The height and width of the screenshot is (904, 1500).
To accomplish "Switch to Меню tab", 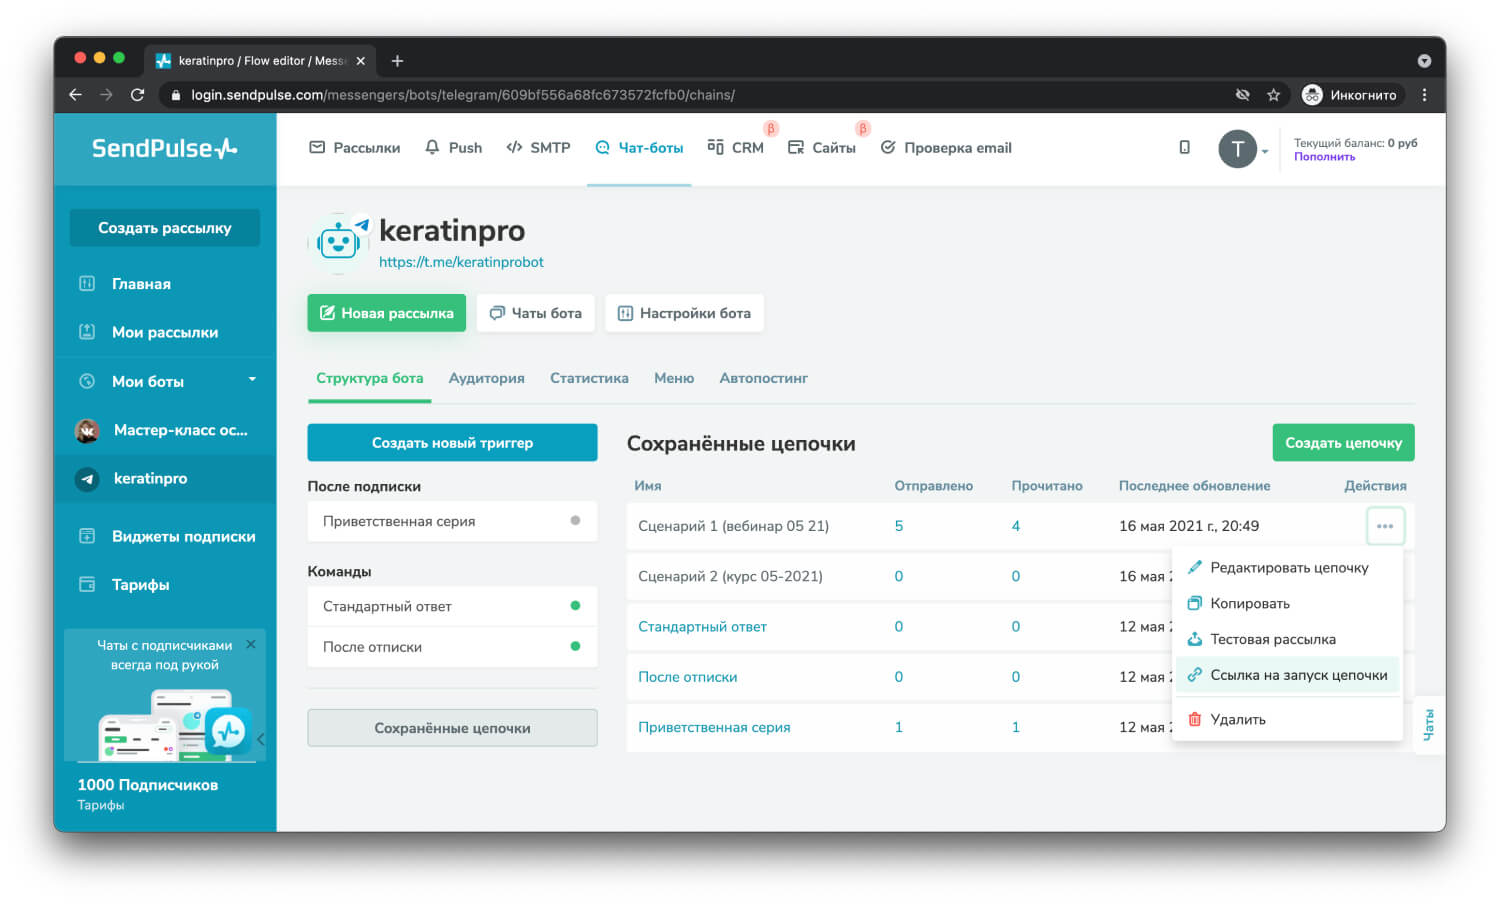I will click(674, 378).
